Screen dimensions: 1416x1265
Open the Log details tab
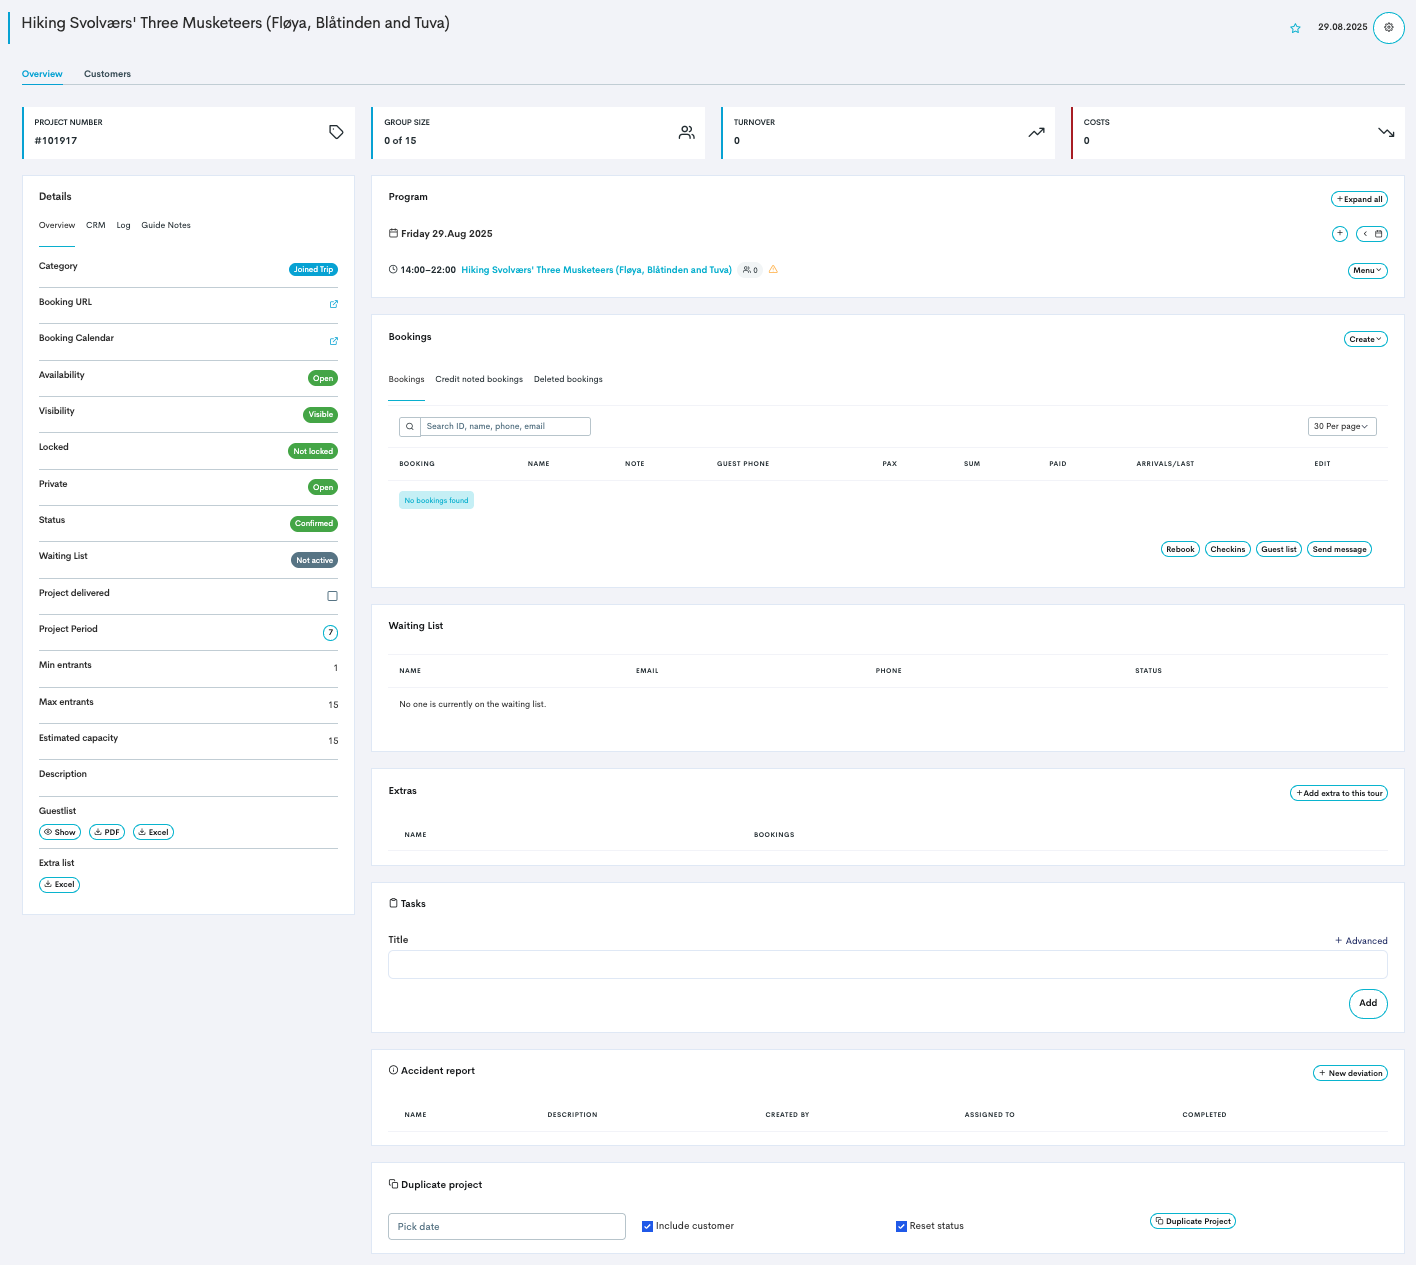[x=123, y=225]
